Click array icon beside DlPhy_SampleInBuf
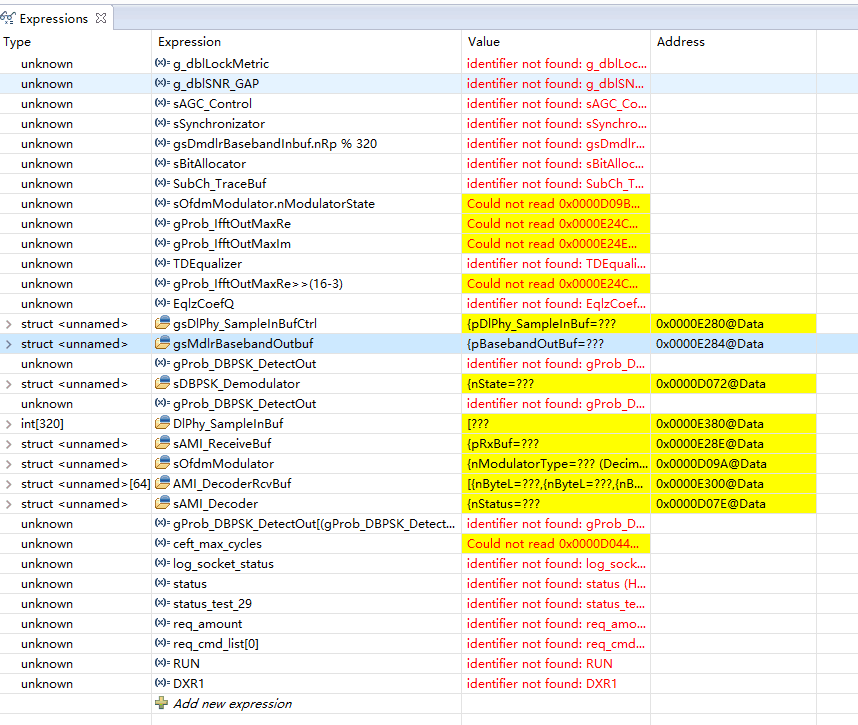858x725 pixels. click(x=163, y=423)
